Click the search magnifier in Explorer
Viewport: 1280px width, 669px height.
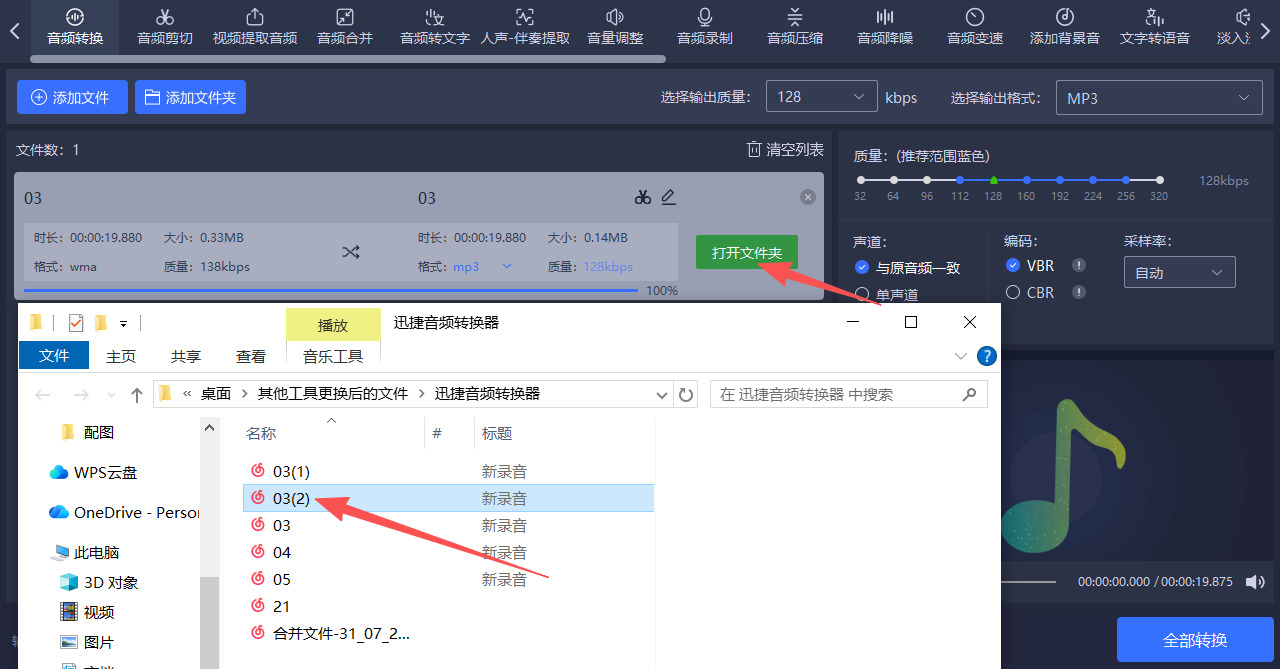coord(969,395)
